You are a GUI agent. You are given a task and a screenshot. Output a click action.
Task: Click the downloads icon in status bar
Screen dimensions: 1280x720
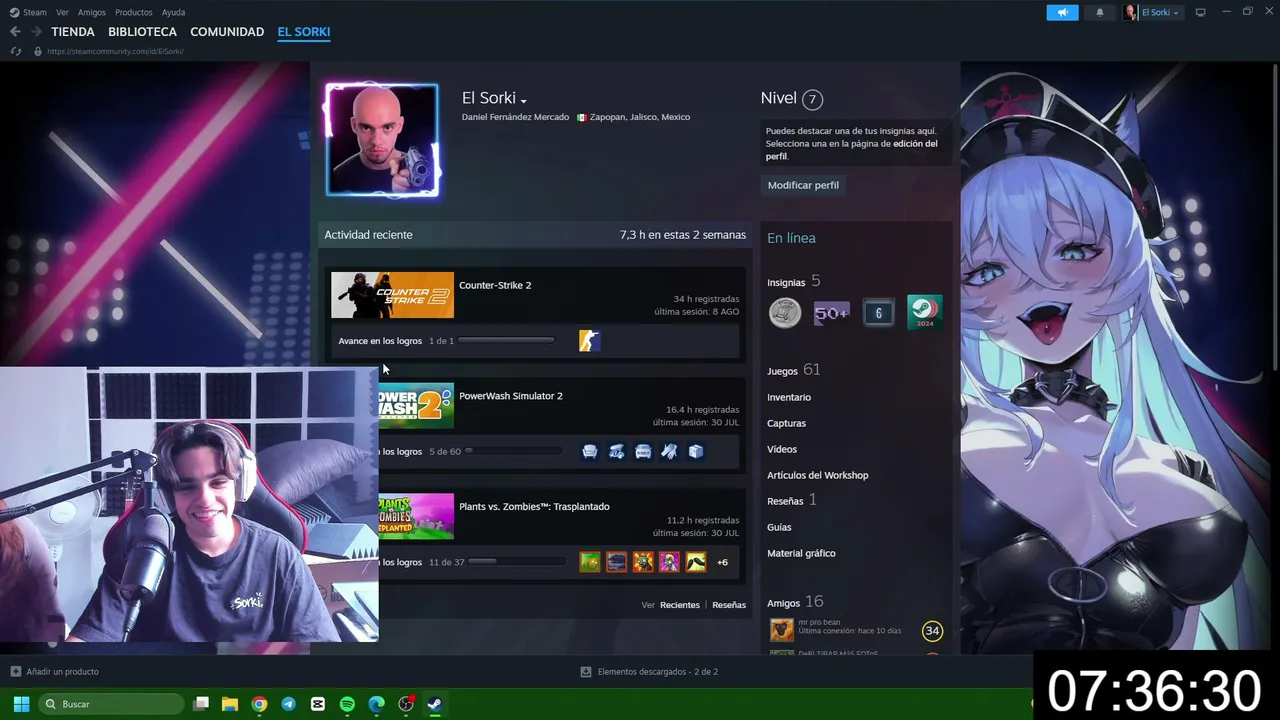click(x=586, y=671)
